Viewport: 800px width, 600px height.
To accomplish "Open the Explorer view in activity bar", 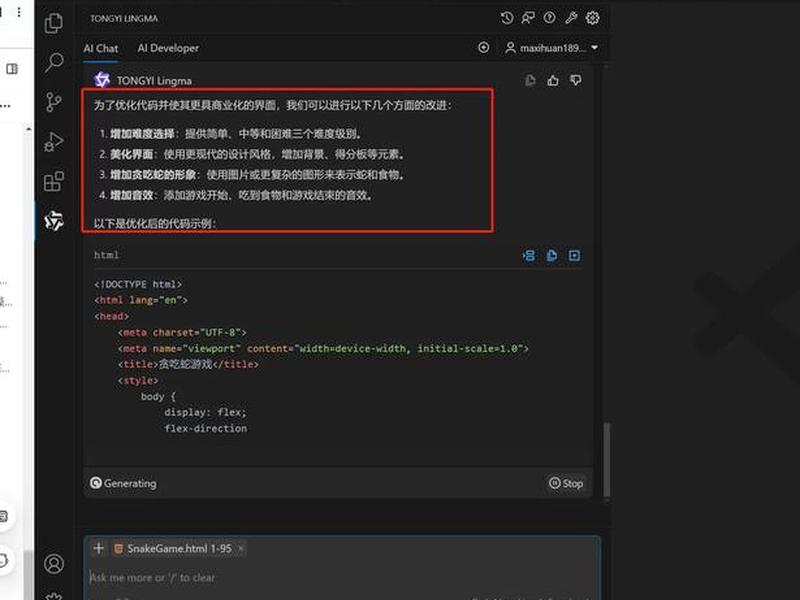I will tap(54, 22).
